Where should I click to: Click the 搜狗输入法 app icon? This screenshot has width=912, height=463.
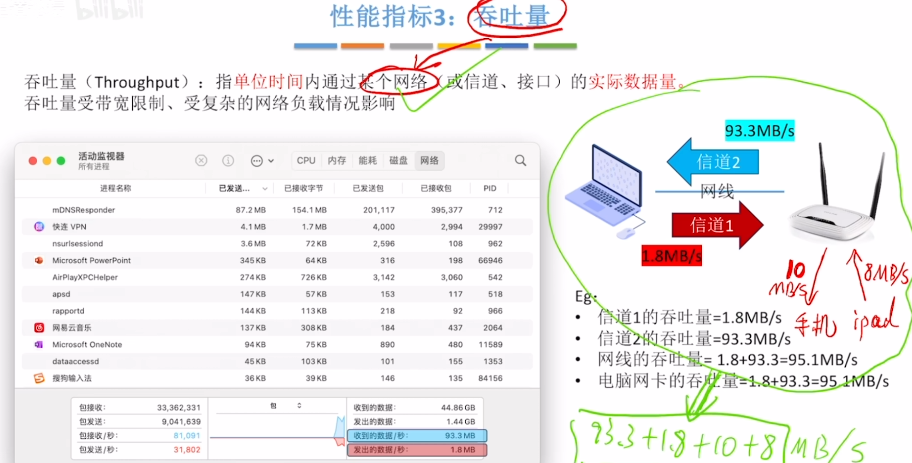point(39,378)
